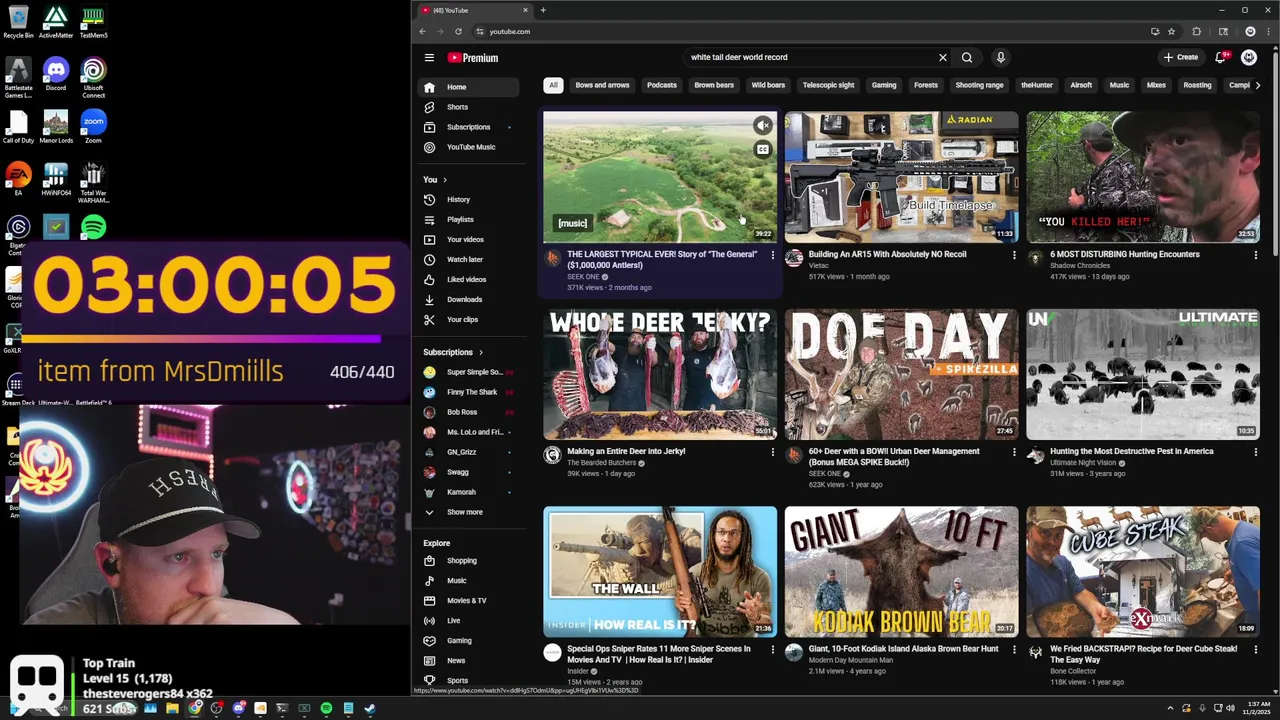This screenshot has width=1280, height=720.
Task: Open a new Chrome tab
Action: 543,10
